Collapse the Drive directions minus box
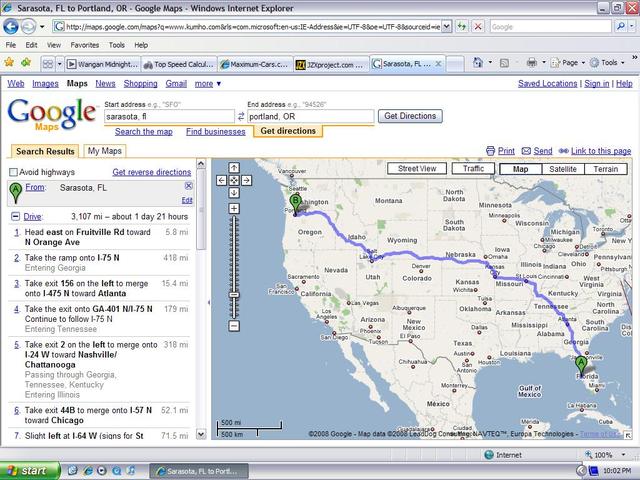This screenshot has width=640, height=480. coord(15,217)
